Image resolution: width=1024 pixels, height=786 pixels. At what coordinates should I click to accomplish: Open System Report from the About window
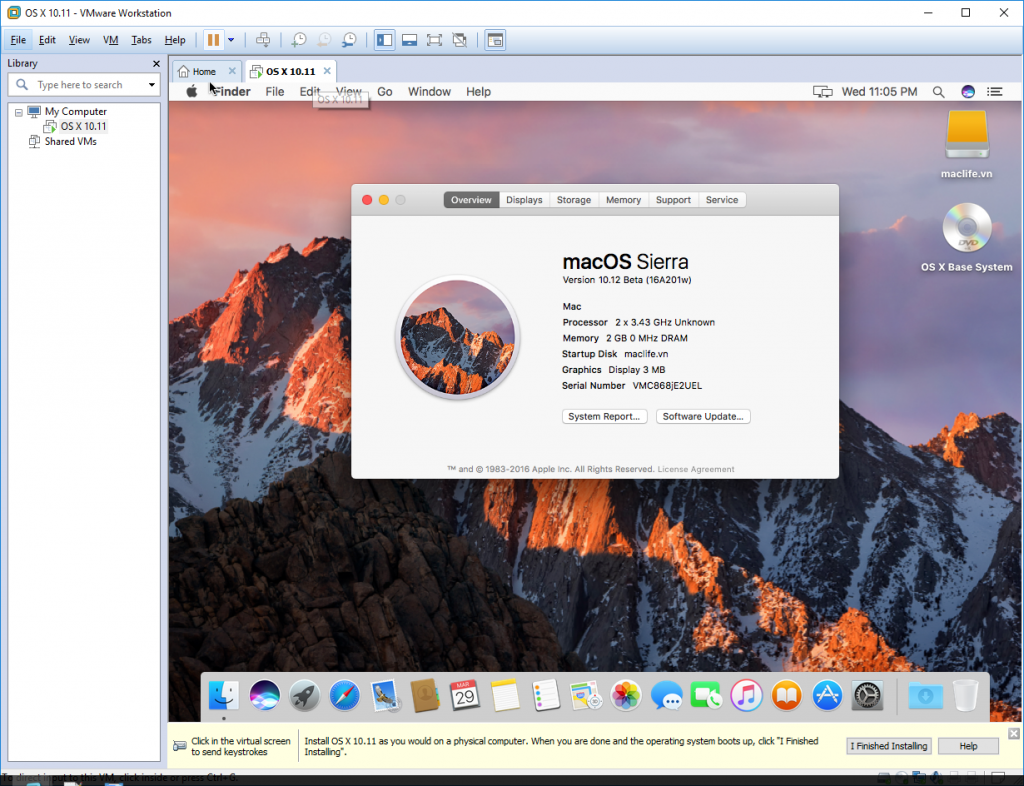point(604,416)
